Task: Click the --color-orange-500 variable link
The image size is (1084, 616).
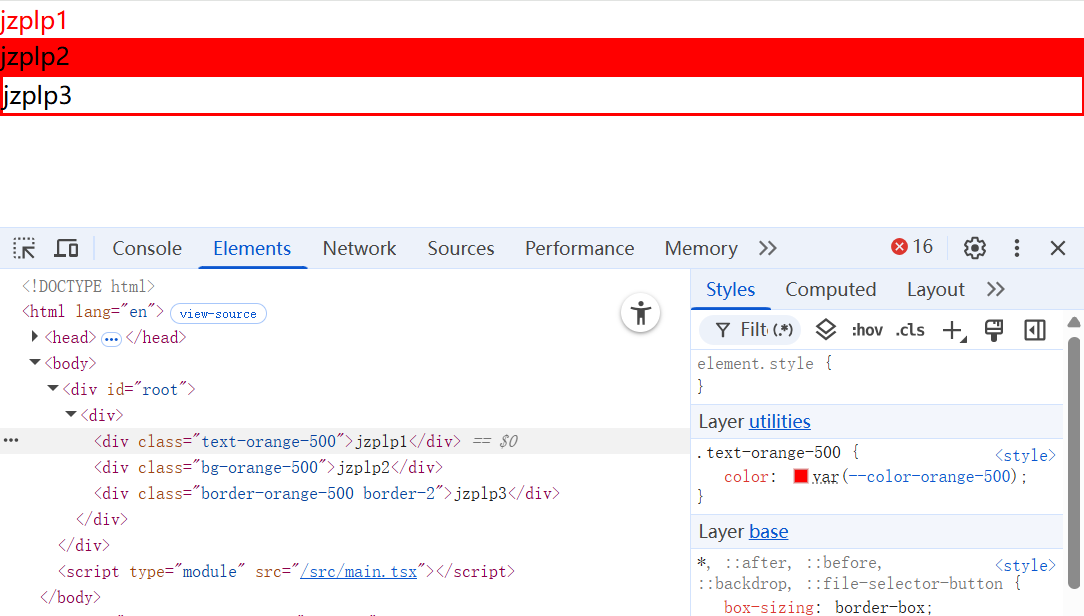Action: tap(931, 476)
